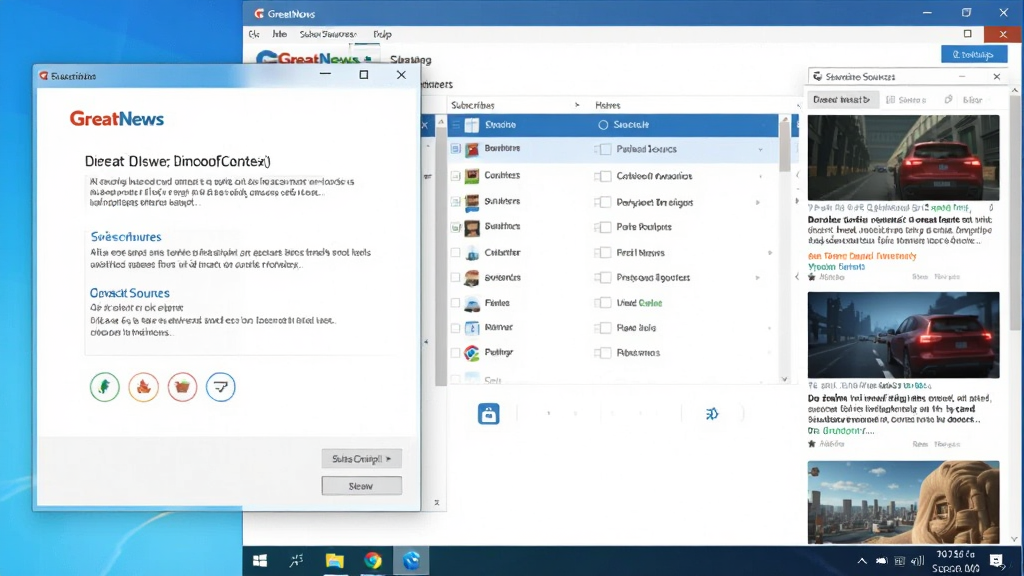Click the blue globe app in the taskbar

tap(411, 560)
